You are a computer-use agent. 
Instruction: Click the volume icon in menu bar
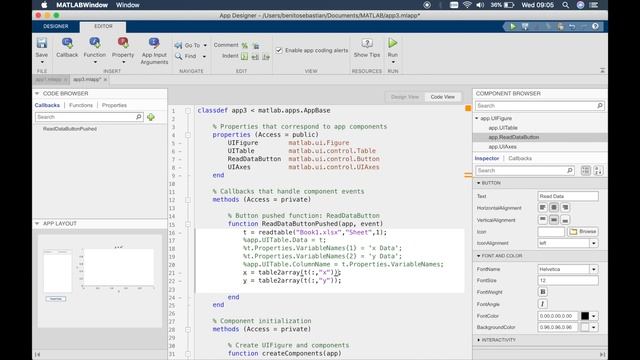tap(480, 5)
